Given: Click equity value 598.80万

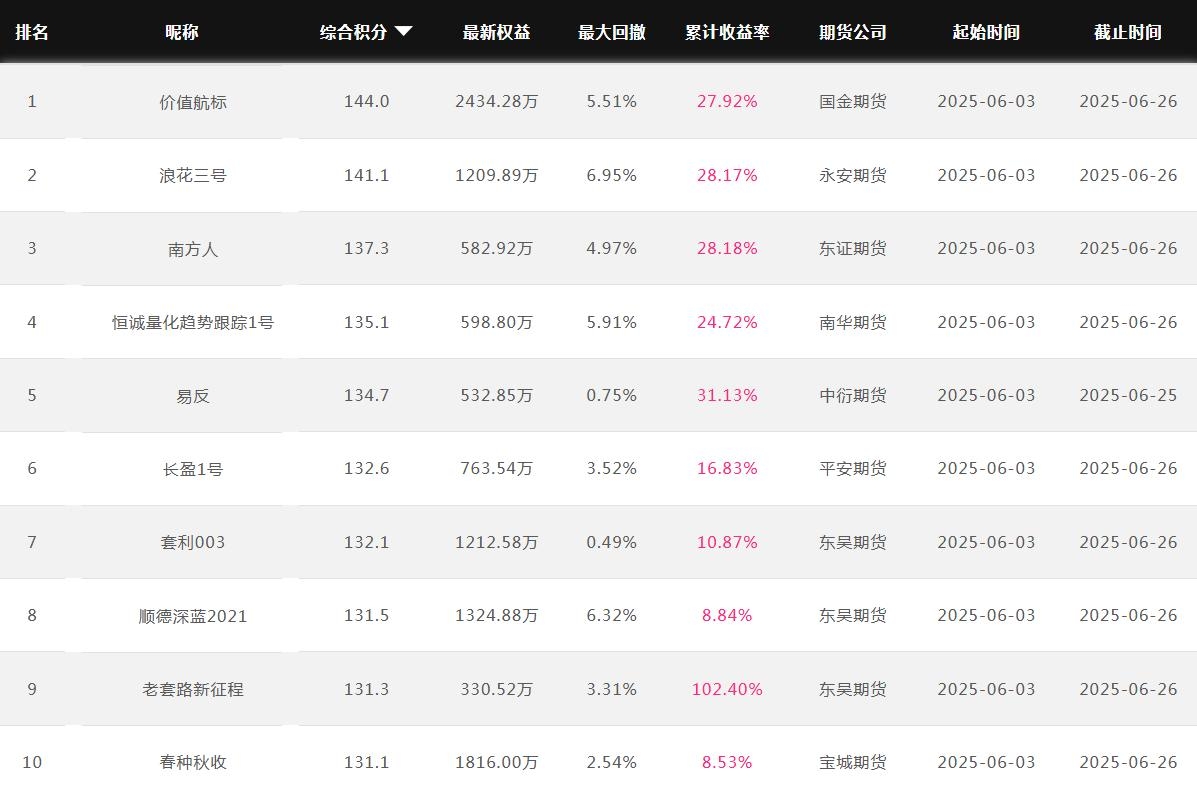Looking at the screenshot, I should (x=496, y=322).
